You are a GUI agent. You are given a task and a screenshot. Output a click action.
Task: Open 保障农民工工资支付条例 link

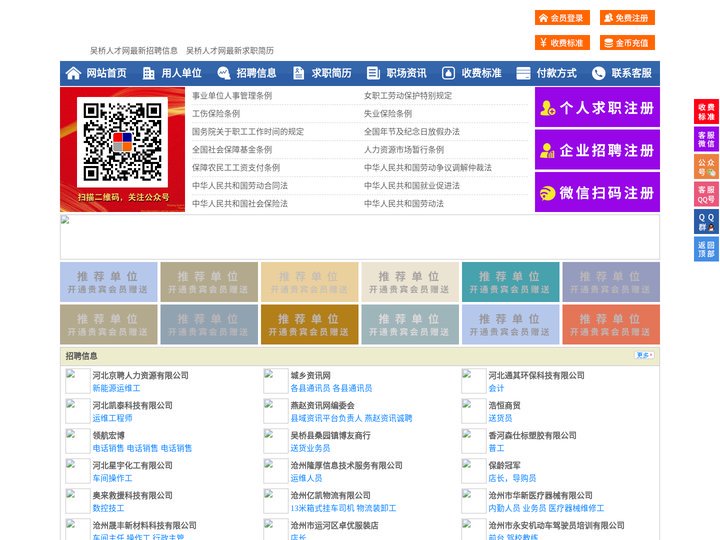pyautogui.click(x=236, y=167)
